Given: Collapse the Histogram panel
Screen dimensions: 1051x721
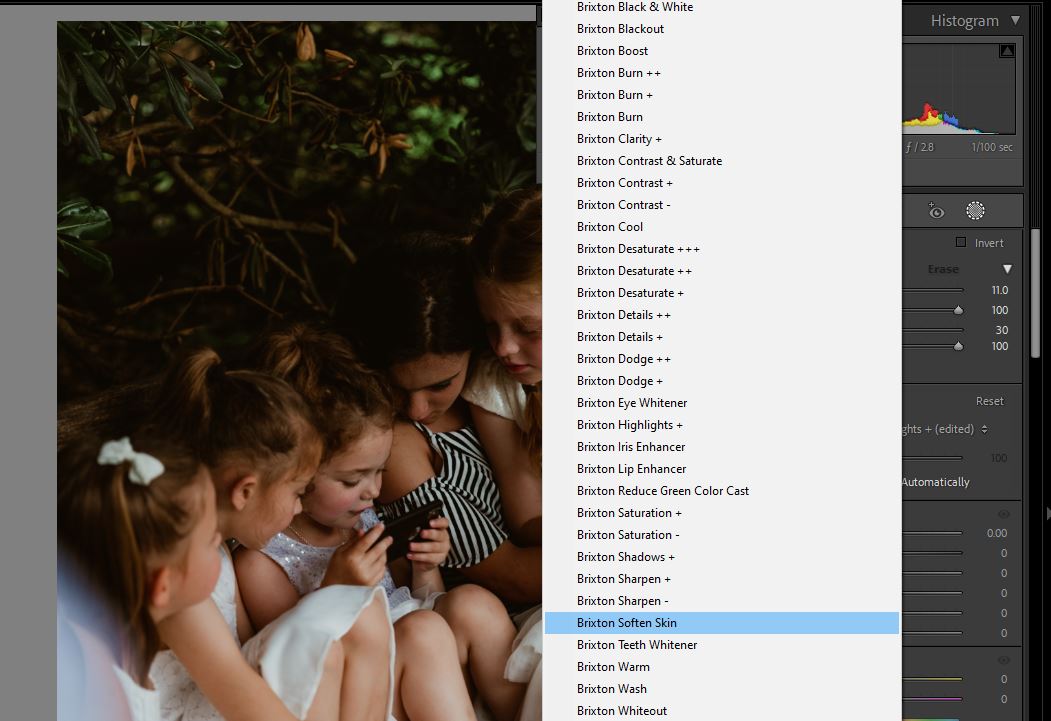Looking at the screenshot, I should pyautogui.click(x=1015, y=20).
